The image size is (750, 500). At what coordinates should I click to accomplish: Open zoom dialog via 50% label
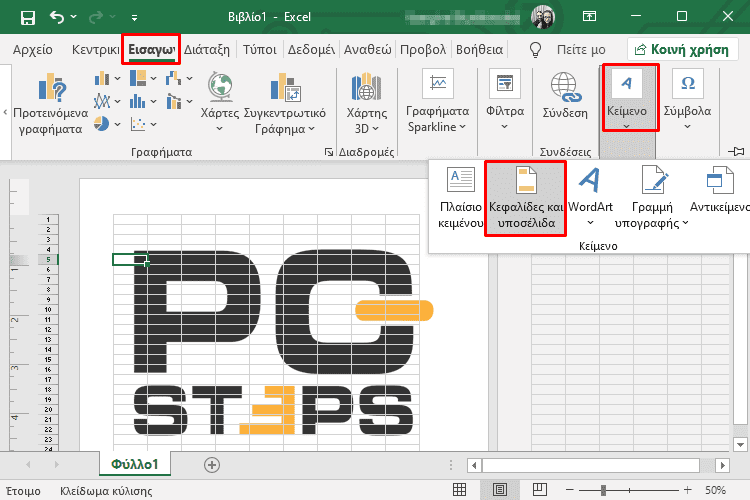[x=716, y=490]
